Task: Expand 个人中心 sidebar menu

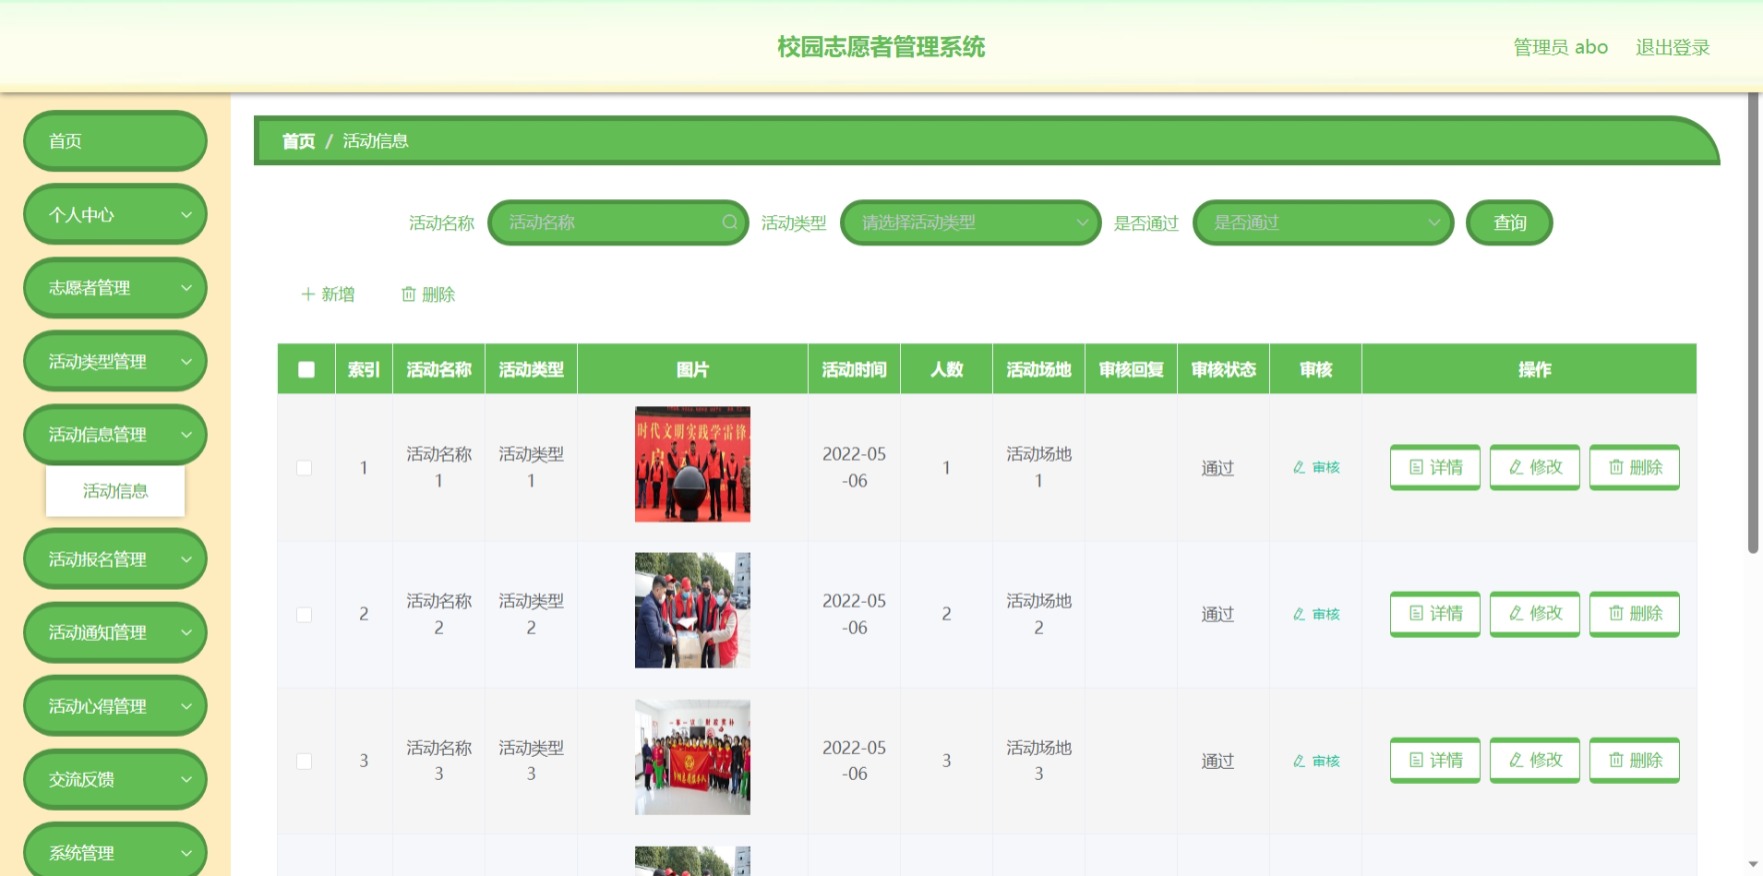Action: pos(115,214)
